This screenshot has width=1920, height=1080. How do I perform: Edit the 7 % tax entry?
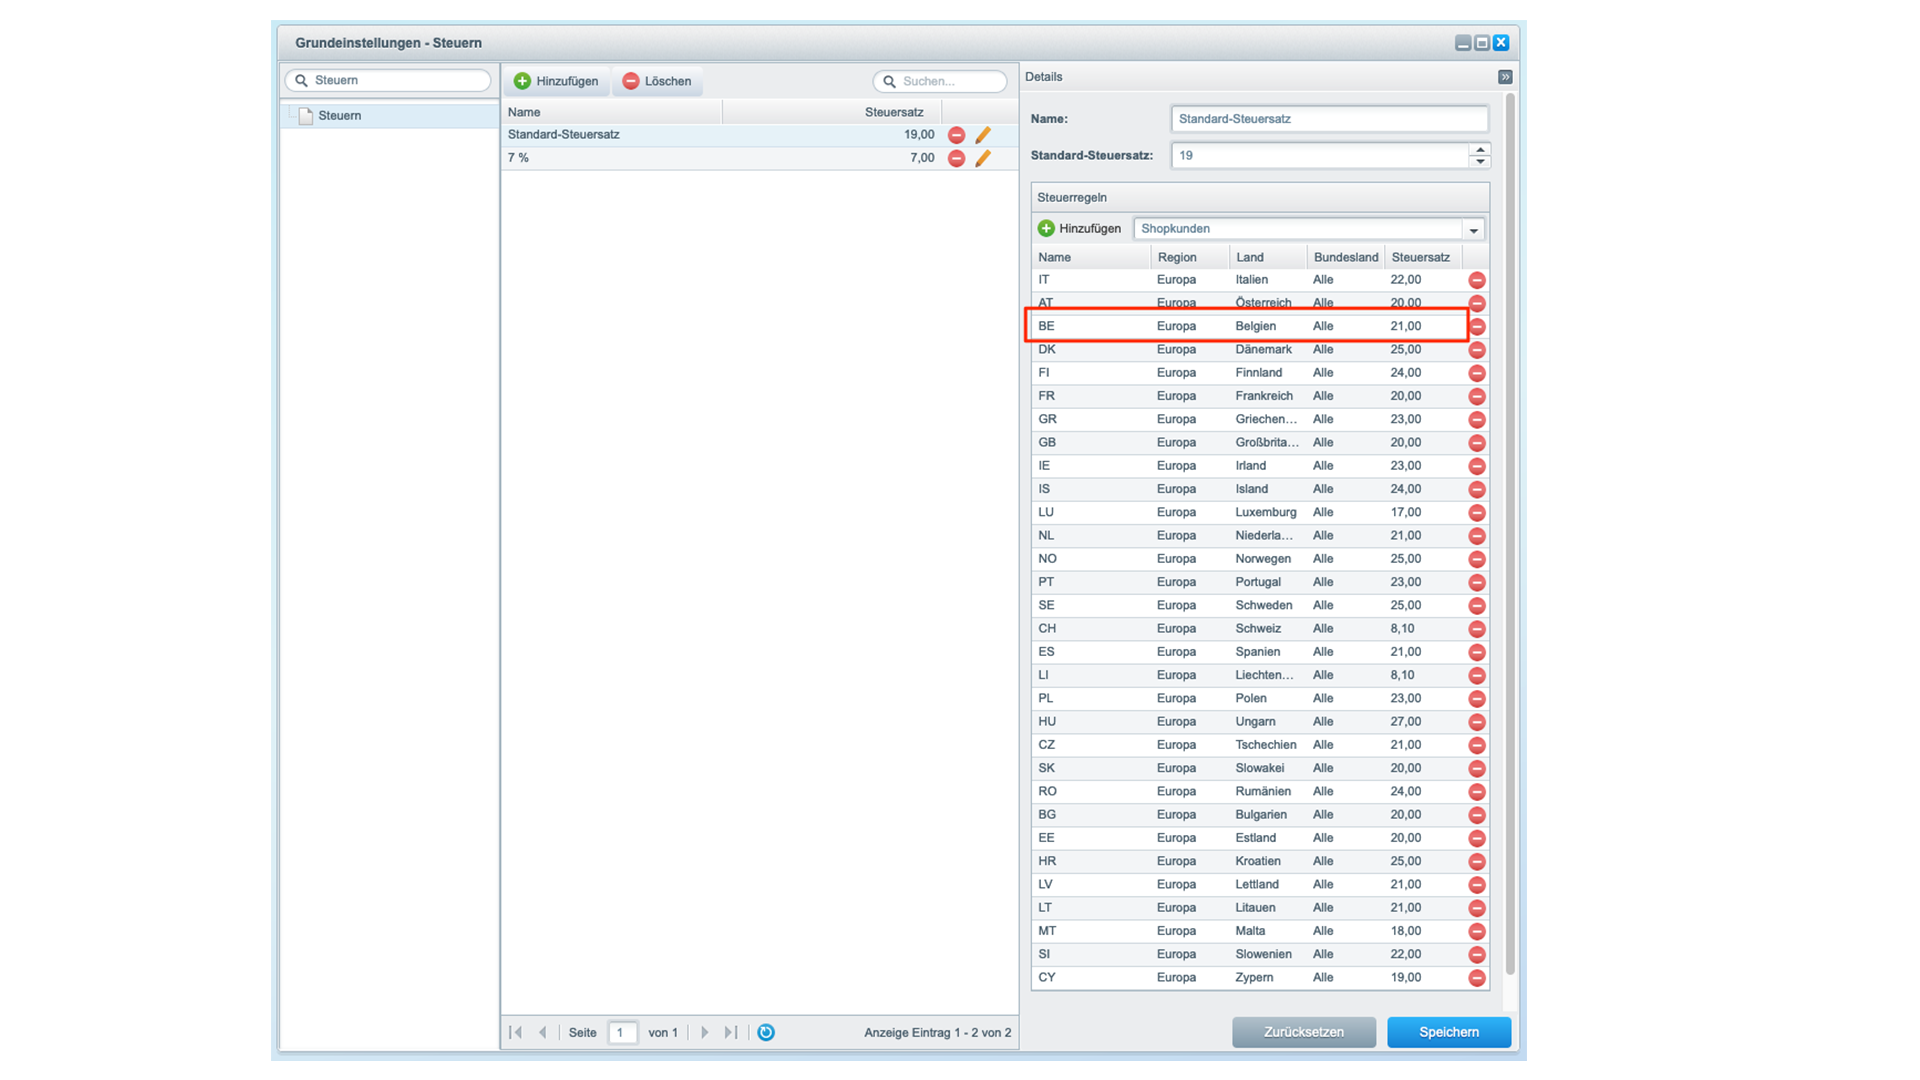click(983, 158)
